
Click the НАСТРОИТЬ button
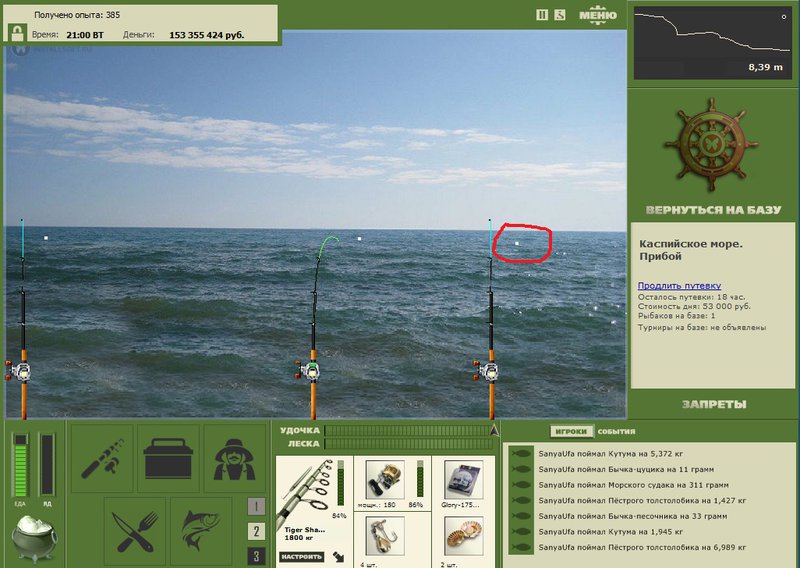pyautogui.click(x=302, y=557)
